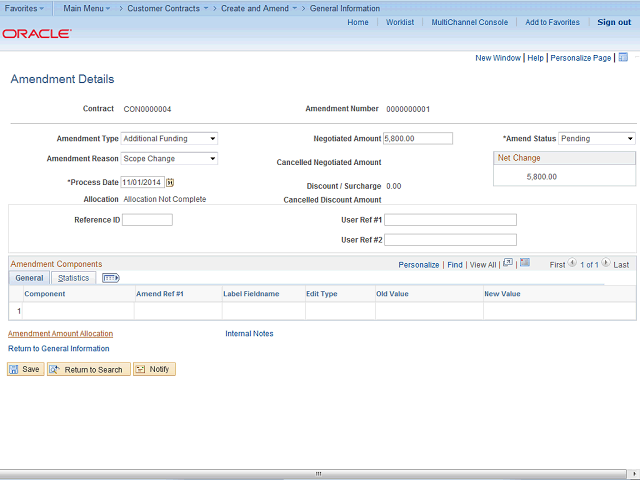Go to next row arrow in grid
Image resolution: width=640 pixels, height=480 pixels.
click(606, 262)
